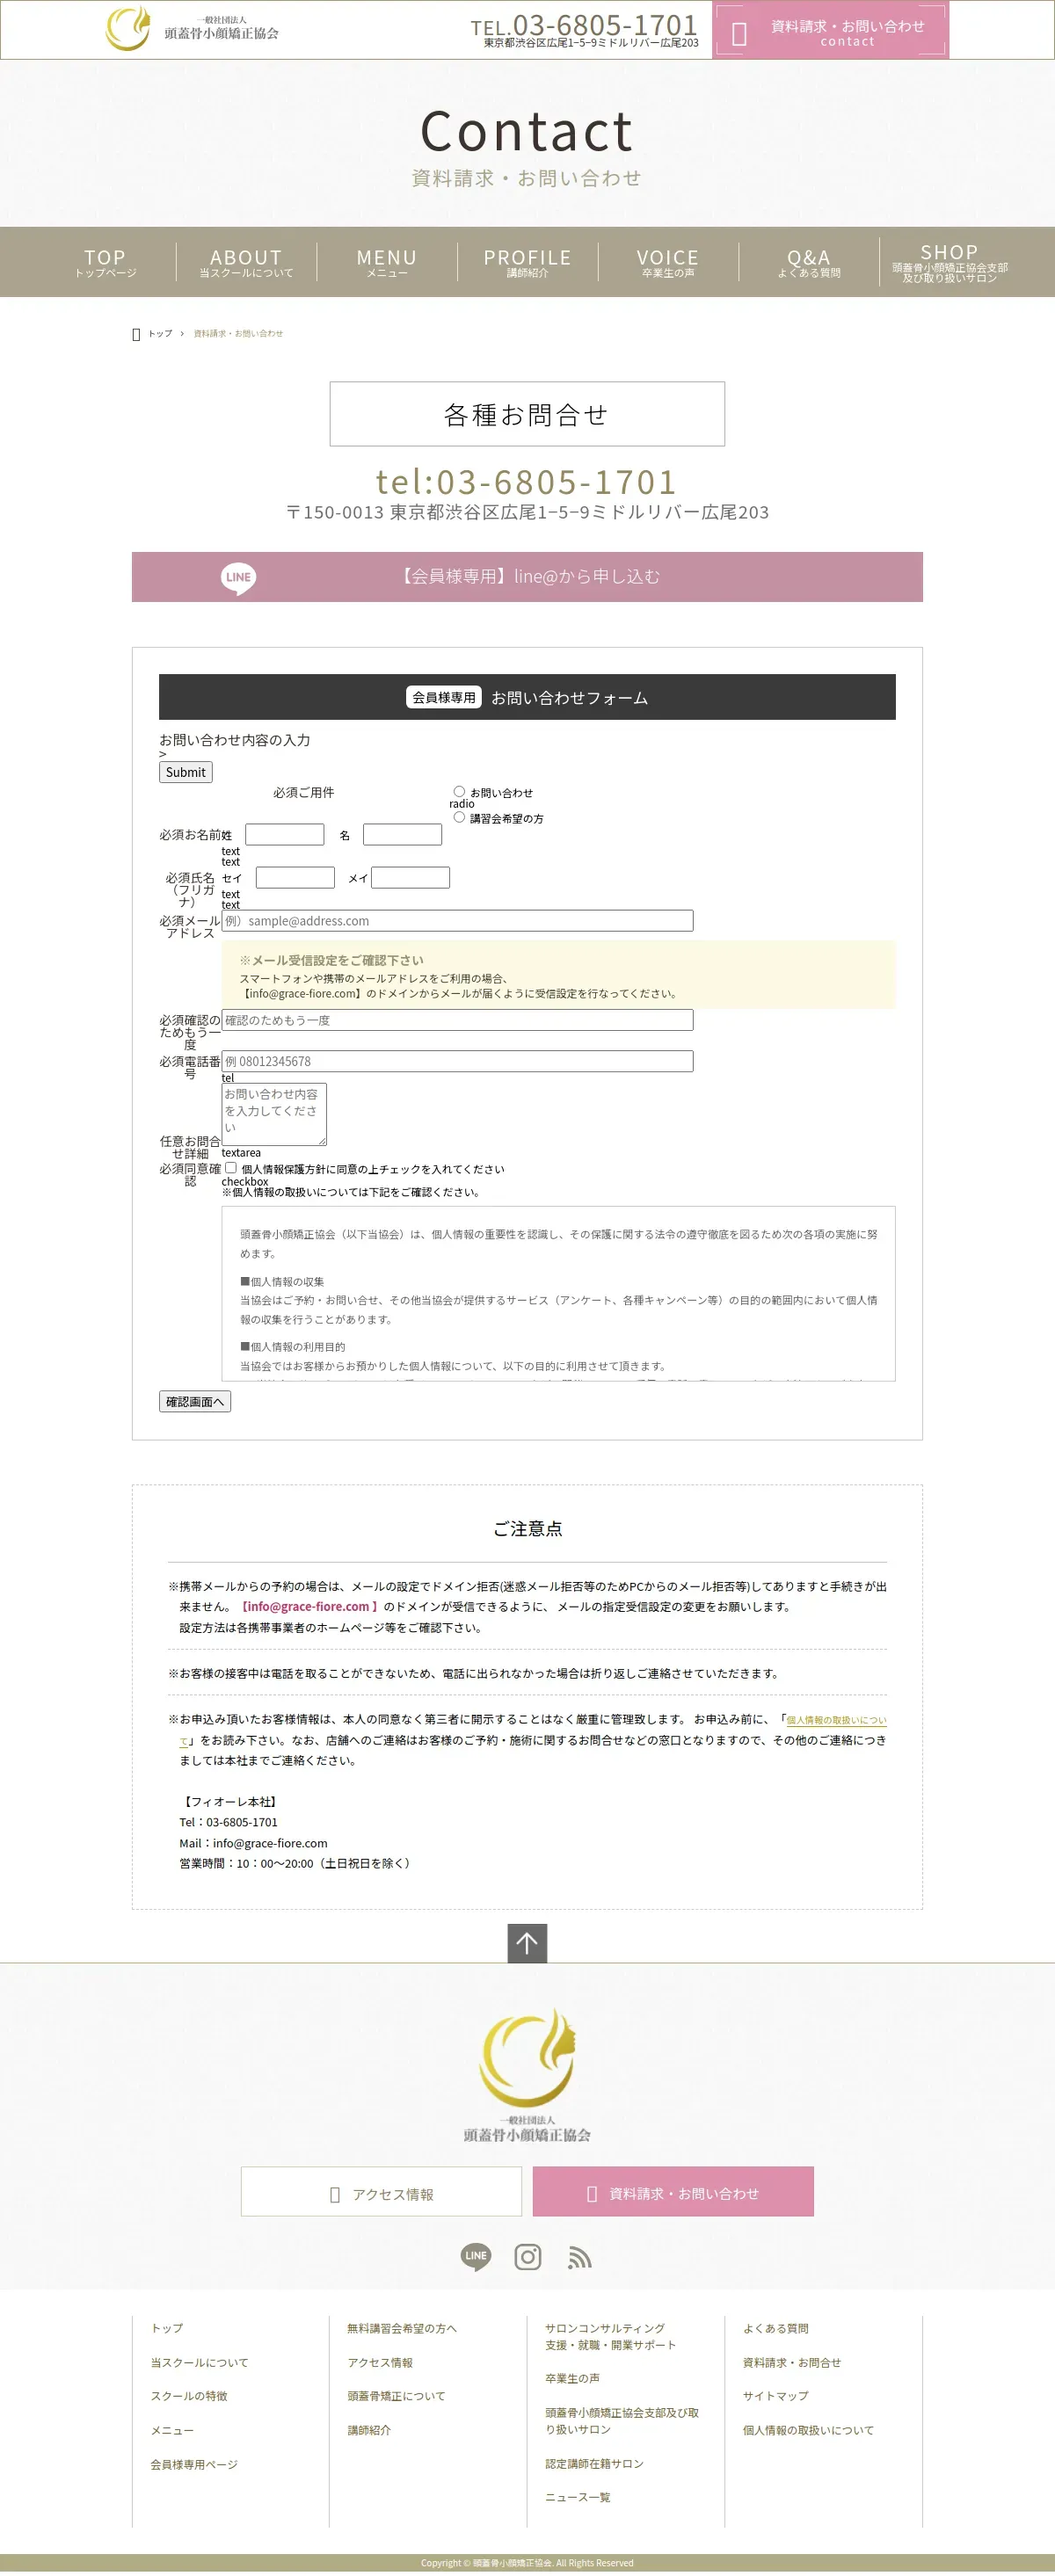Click LINE icon in members-only banner
The height and width of the screenshot is (2576, 1055).
[238, 577]
